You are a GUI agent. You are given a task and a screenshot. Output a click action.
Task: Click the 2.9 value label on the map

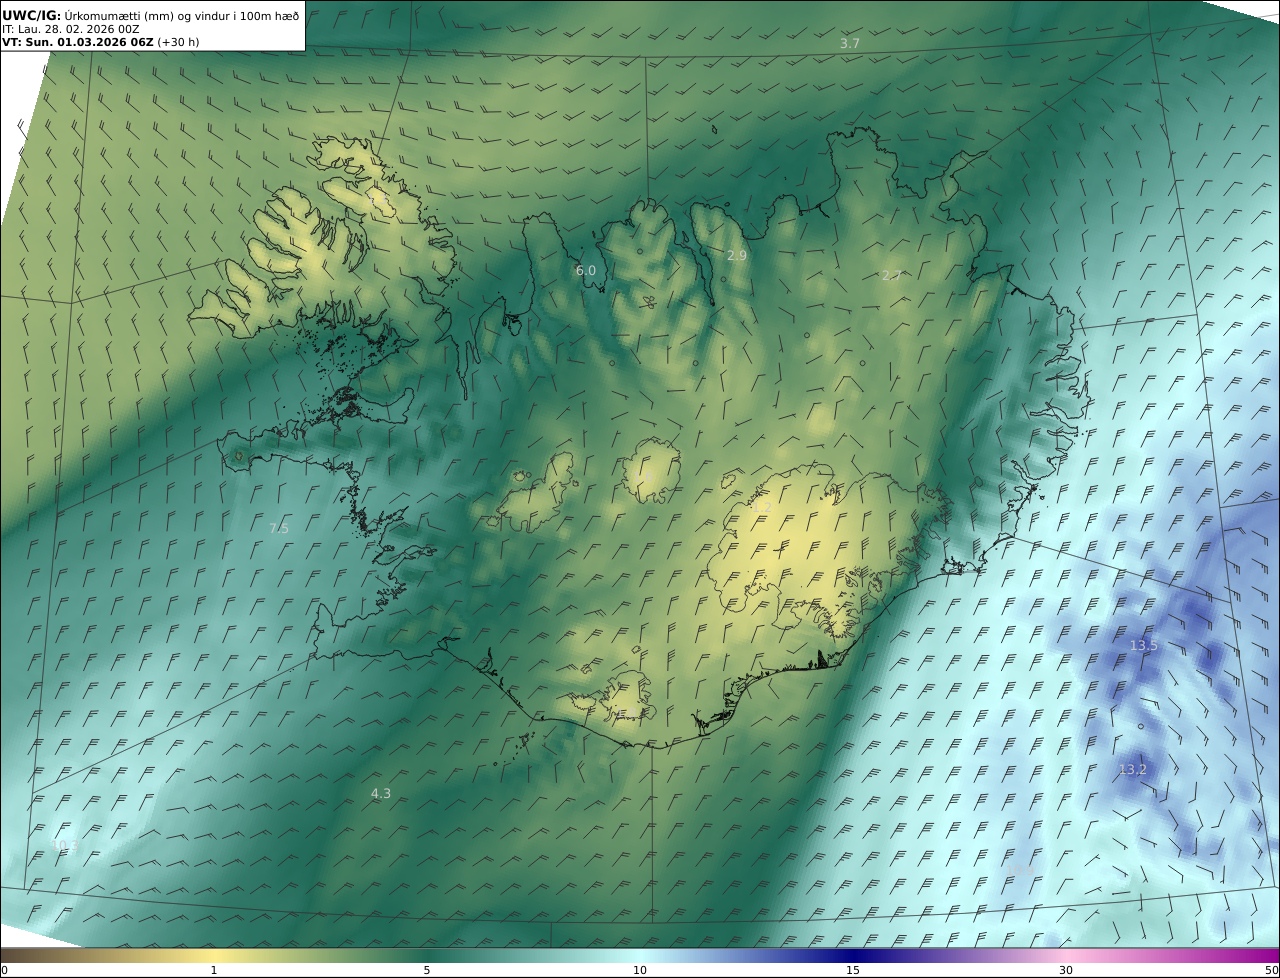point(736,256)
